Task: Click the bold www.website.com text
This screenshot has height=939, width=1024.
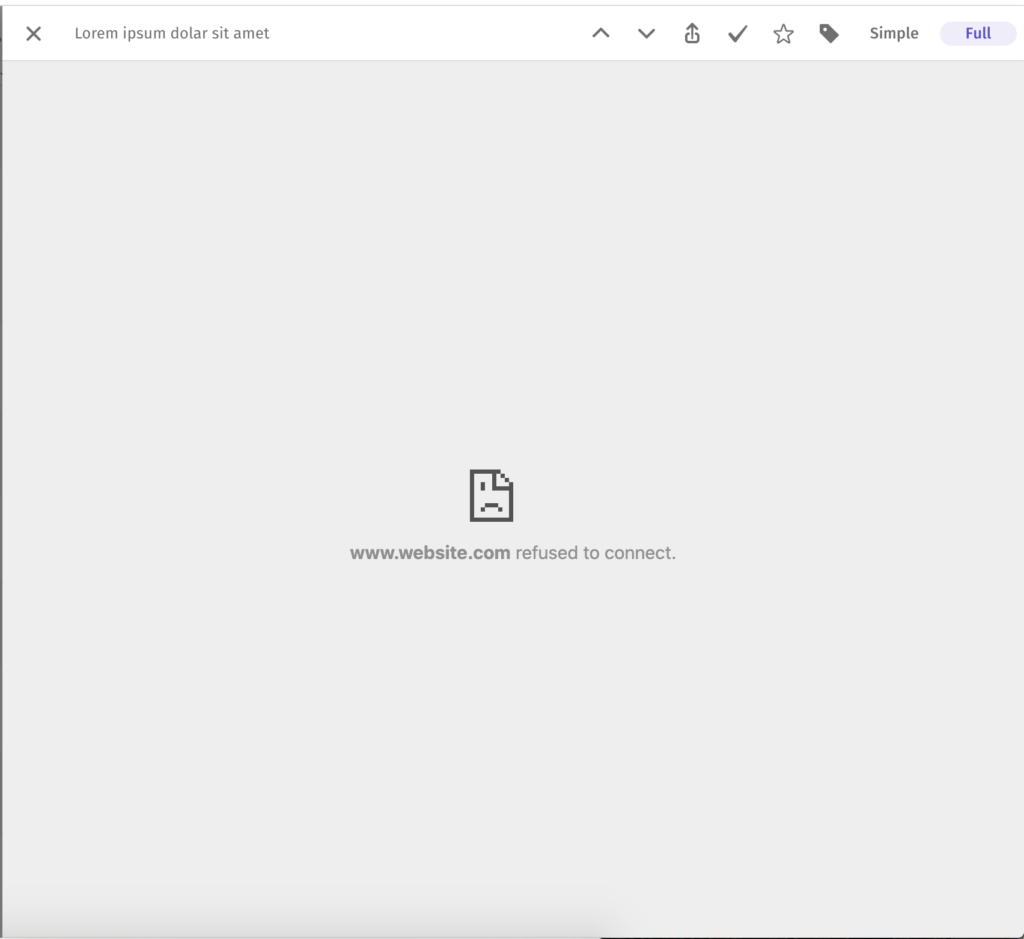Action: click(x=430, y=553)
